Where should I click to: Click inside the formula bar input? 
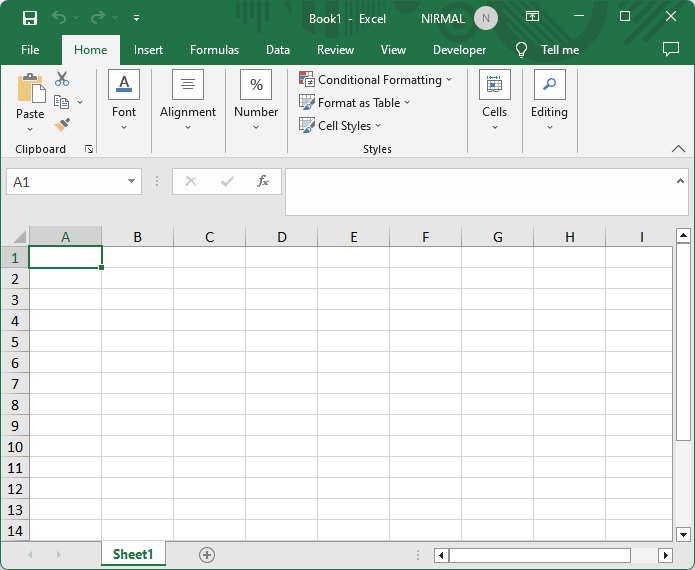pos(480,192)
